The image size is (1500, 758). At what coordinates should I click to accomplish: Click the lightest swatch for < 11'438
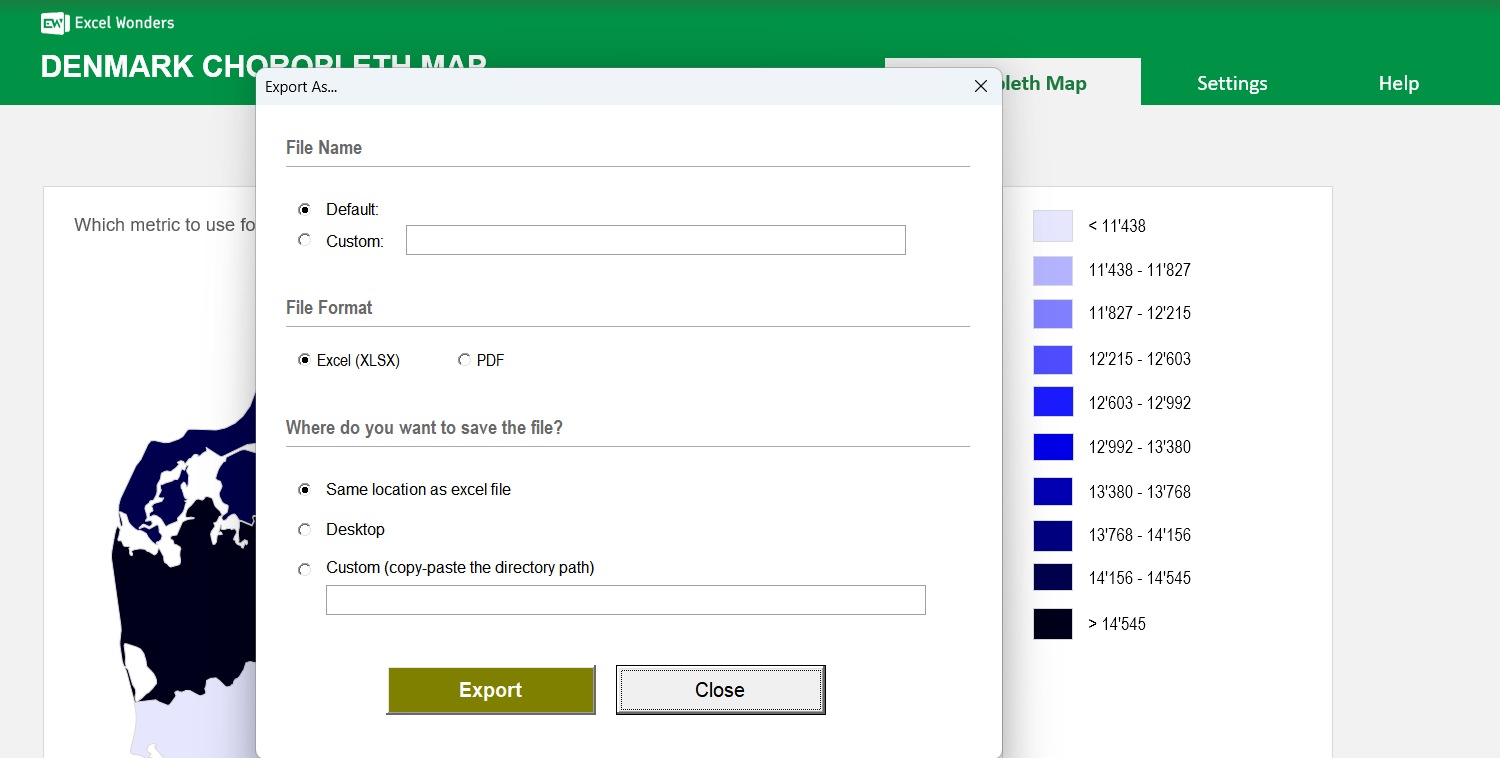pos(1052,226)
